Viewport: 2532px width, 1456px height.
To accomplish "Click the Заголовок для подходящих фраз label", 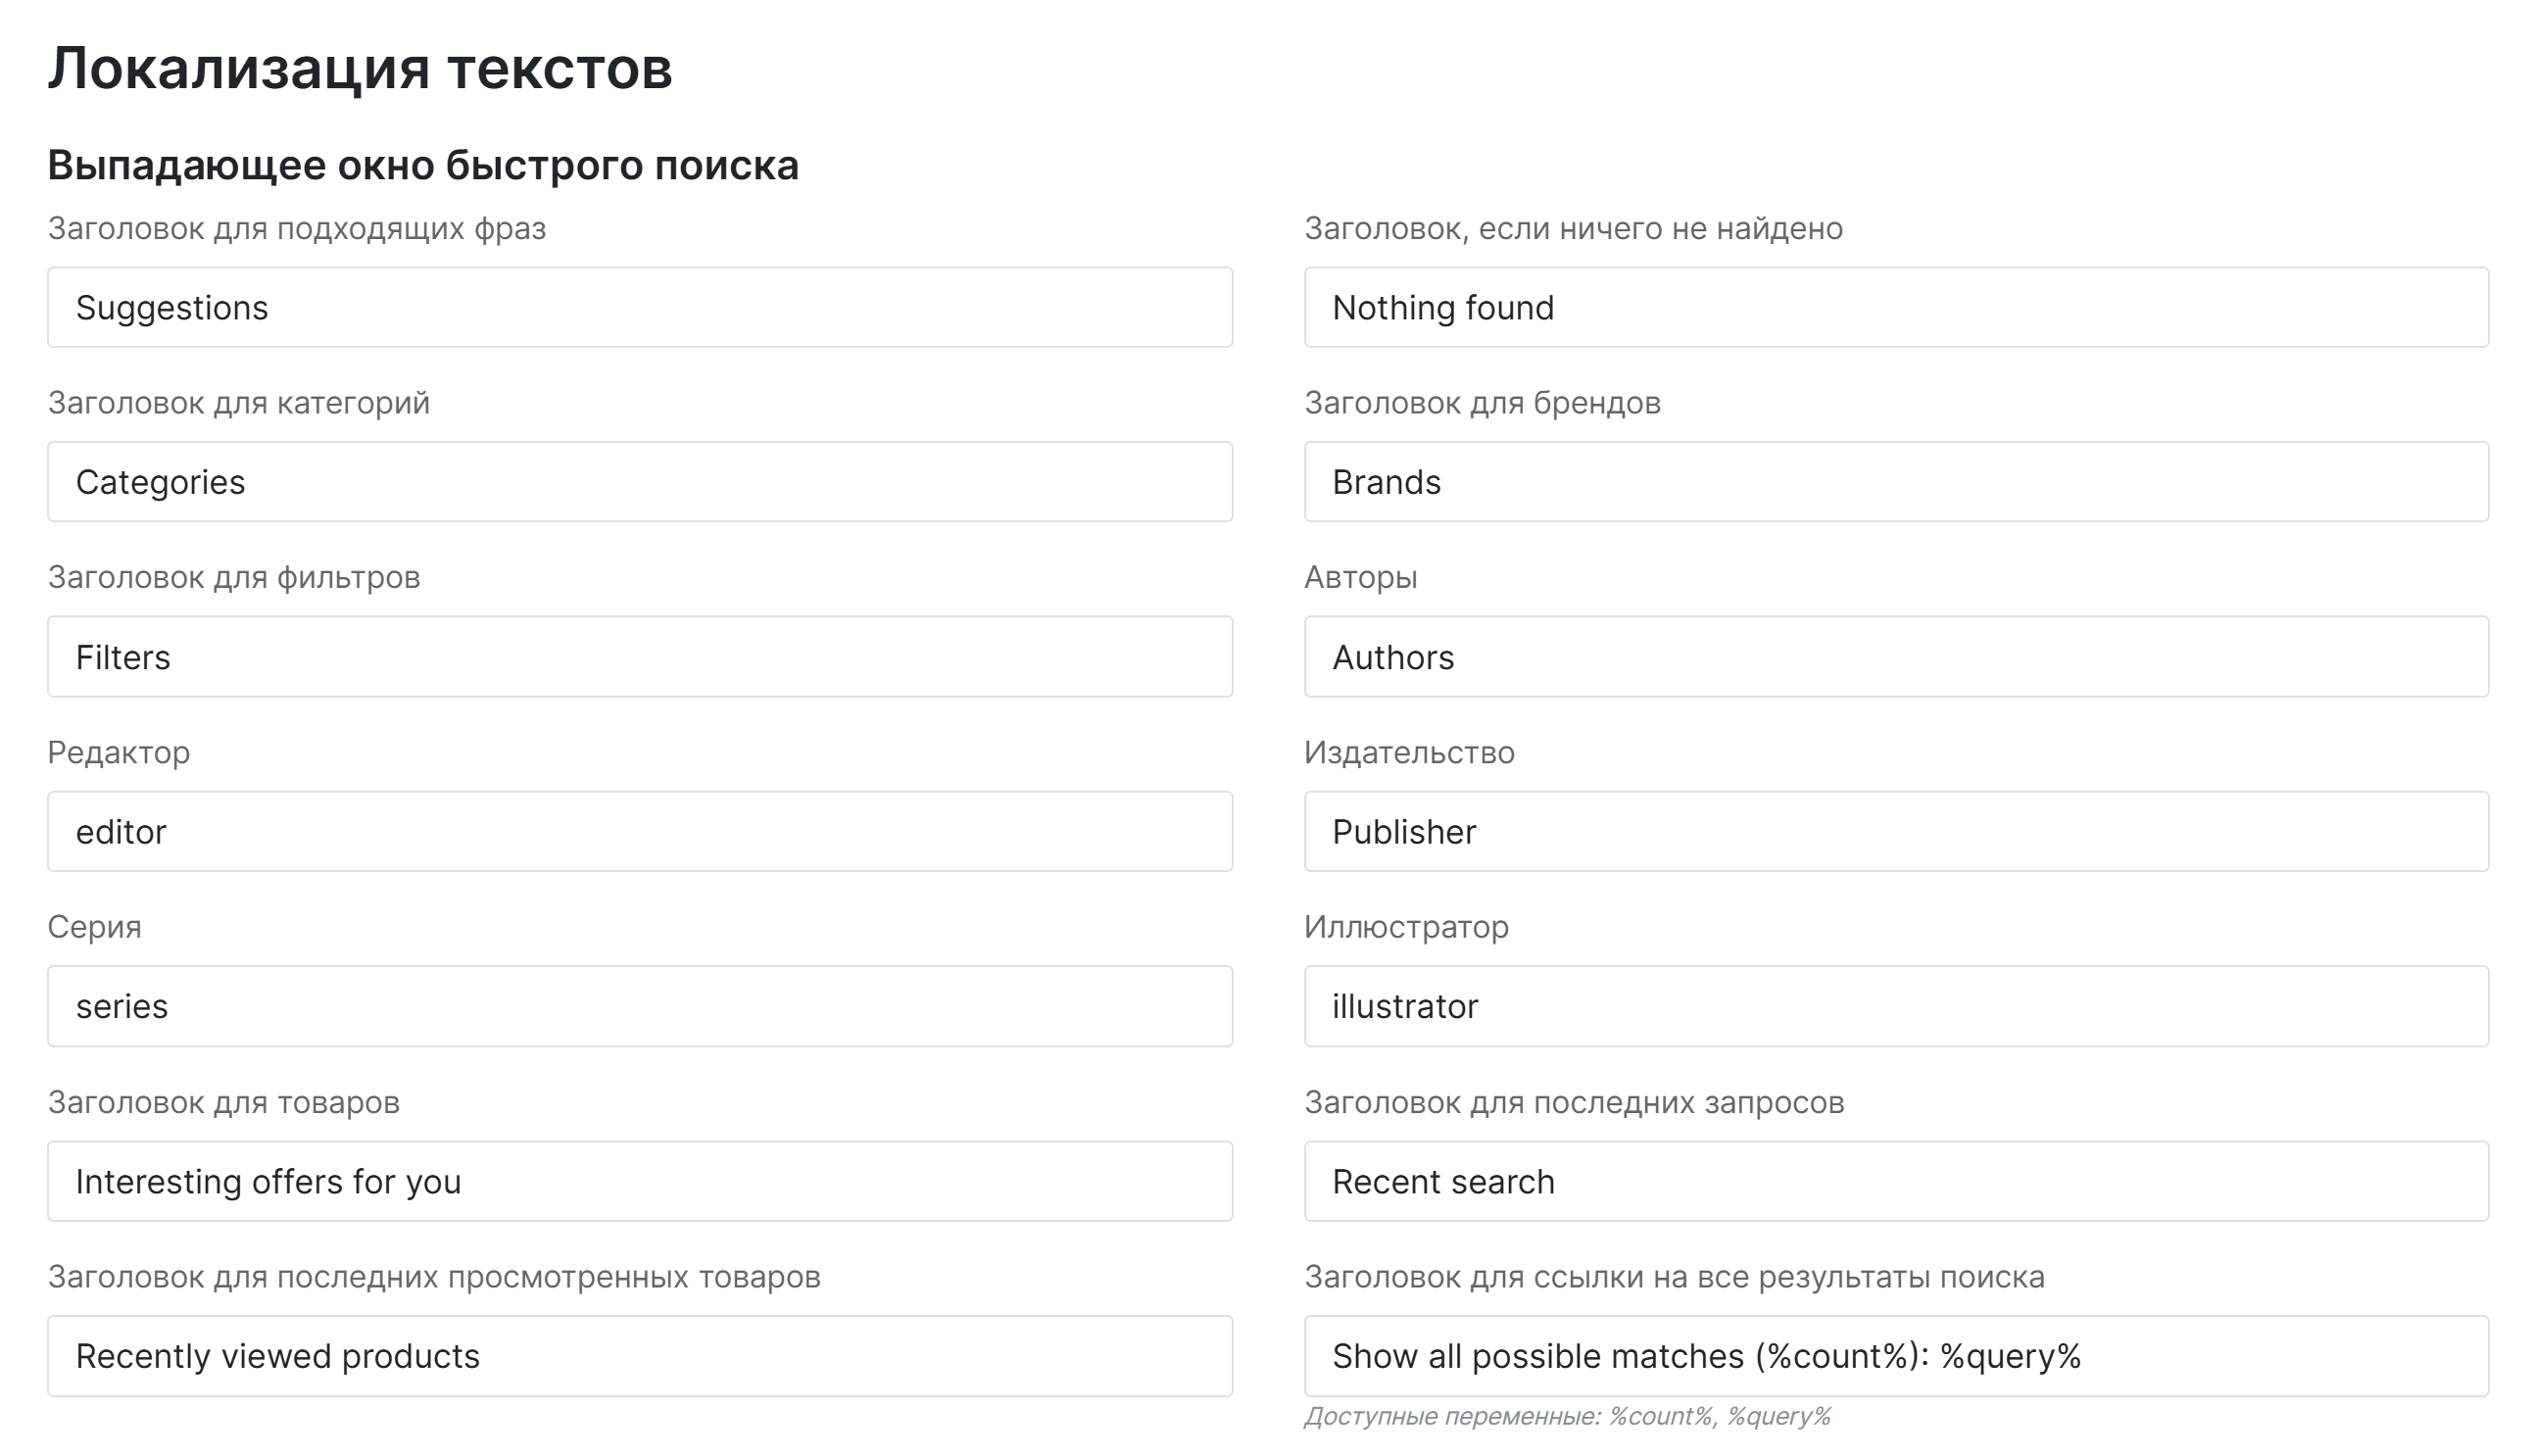I will click(297, 229).
